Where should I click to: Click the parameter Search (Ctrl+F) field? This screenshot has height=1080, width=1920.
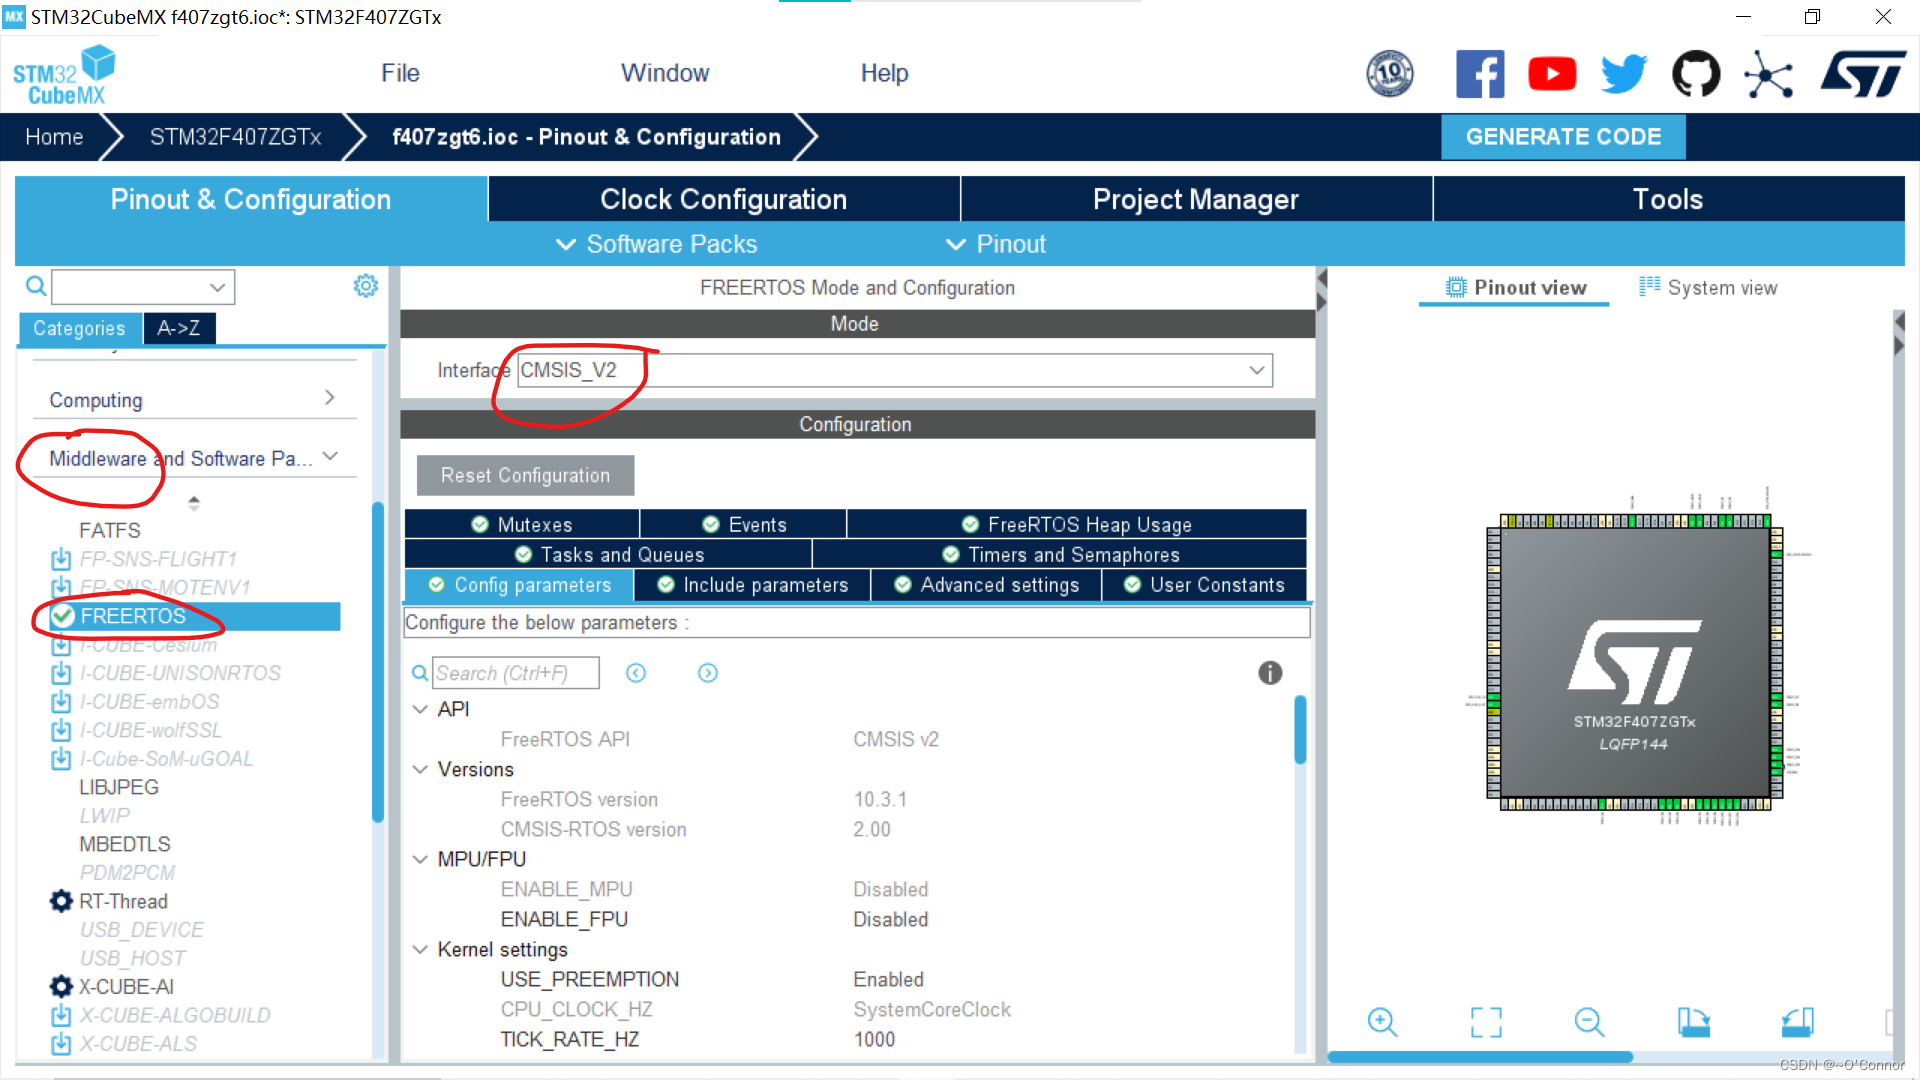pyautogui.click(x=515, y=673)
